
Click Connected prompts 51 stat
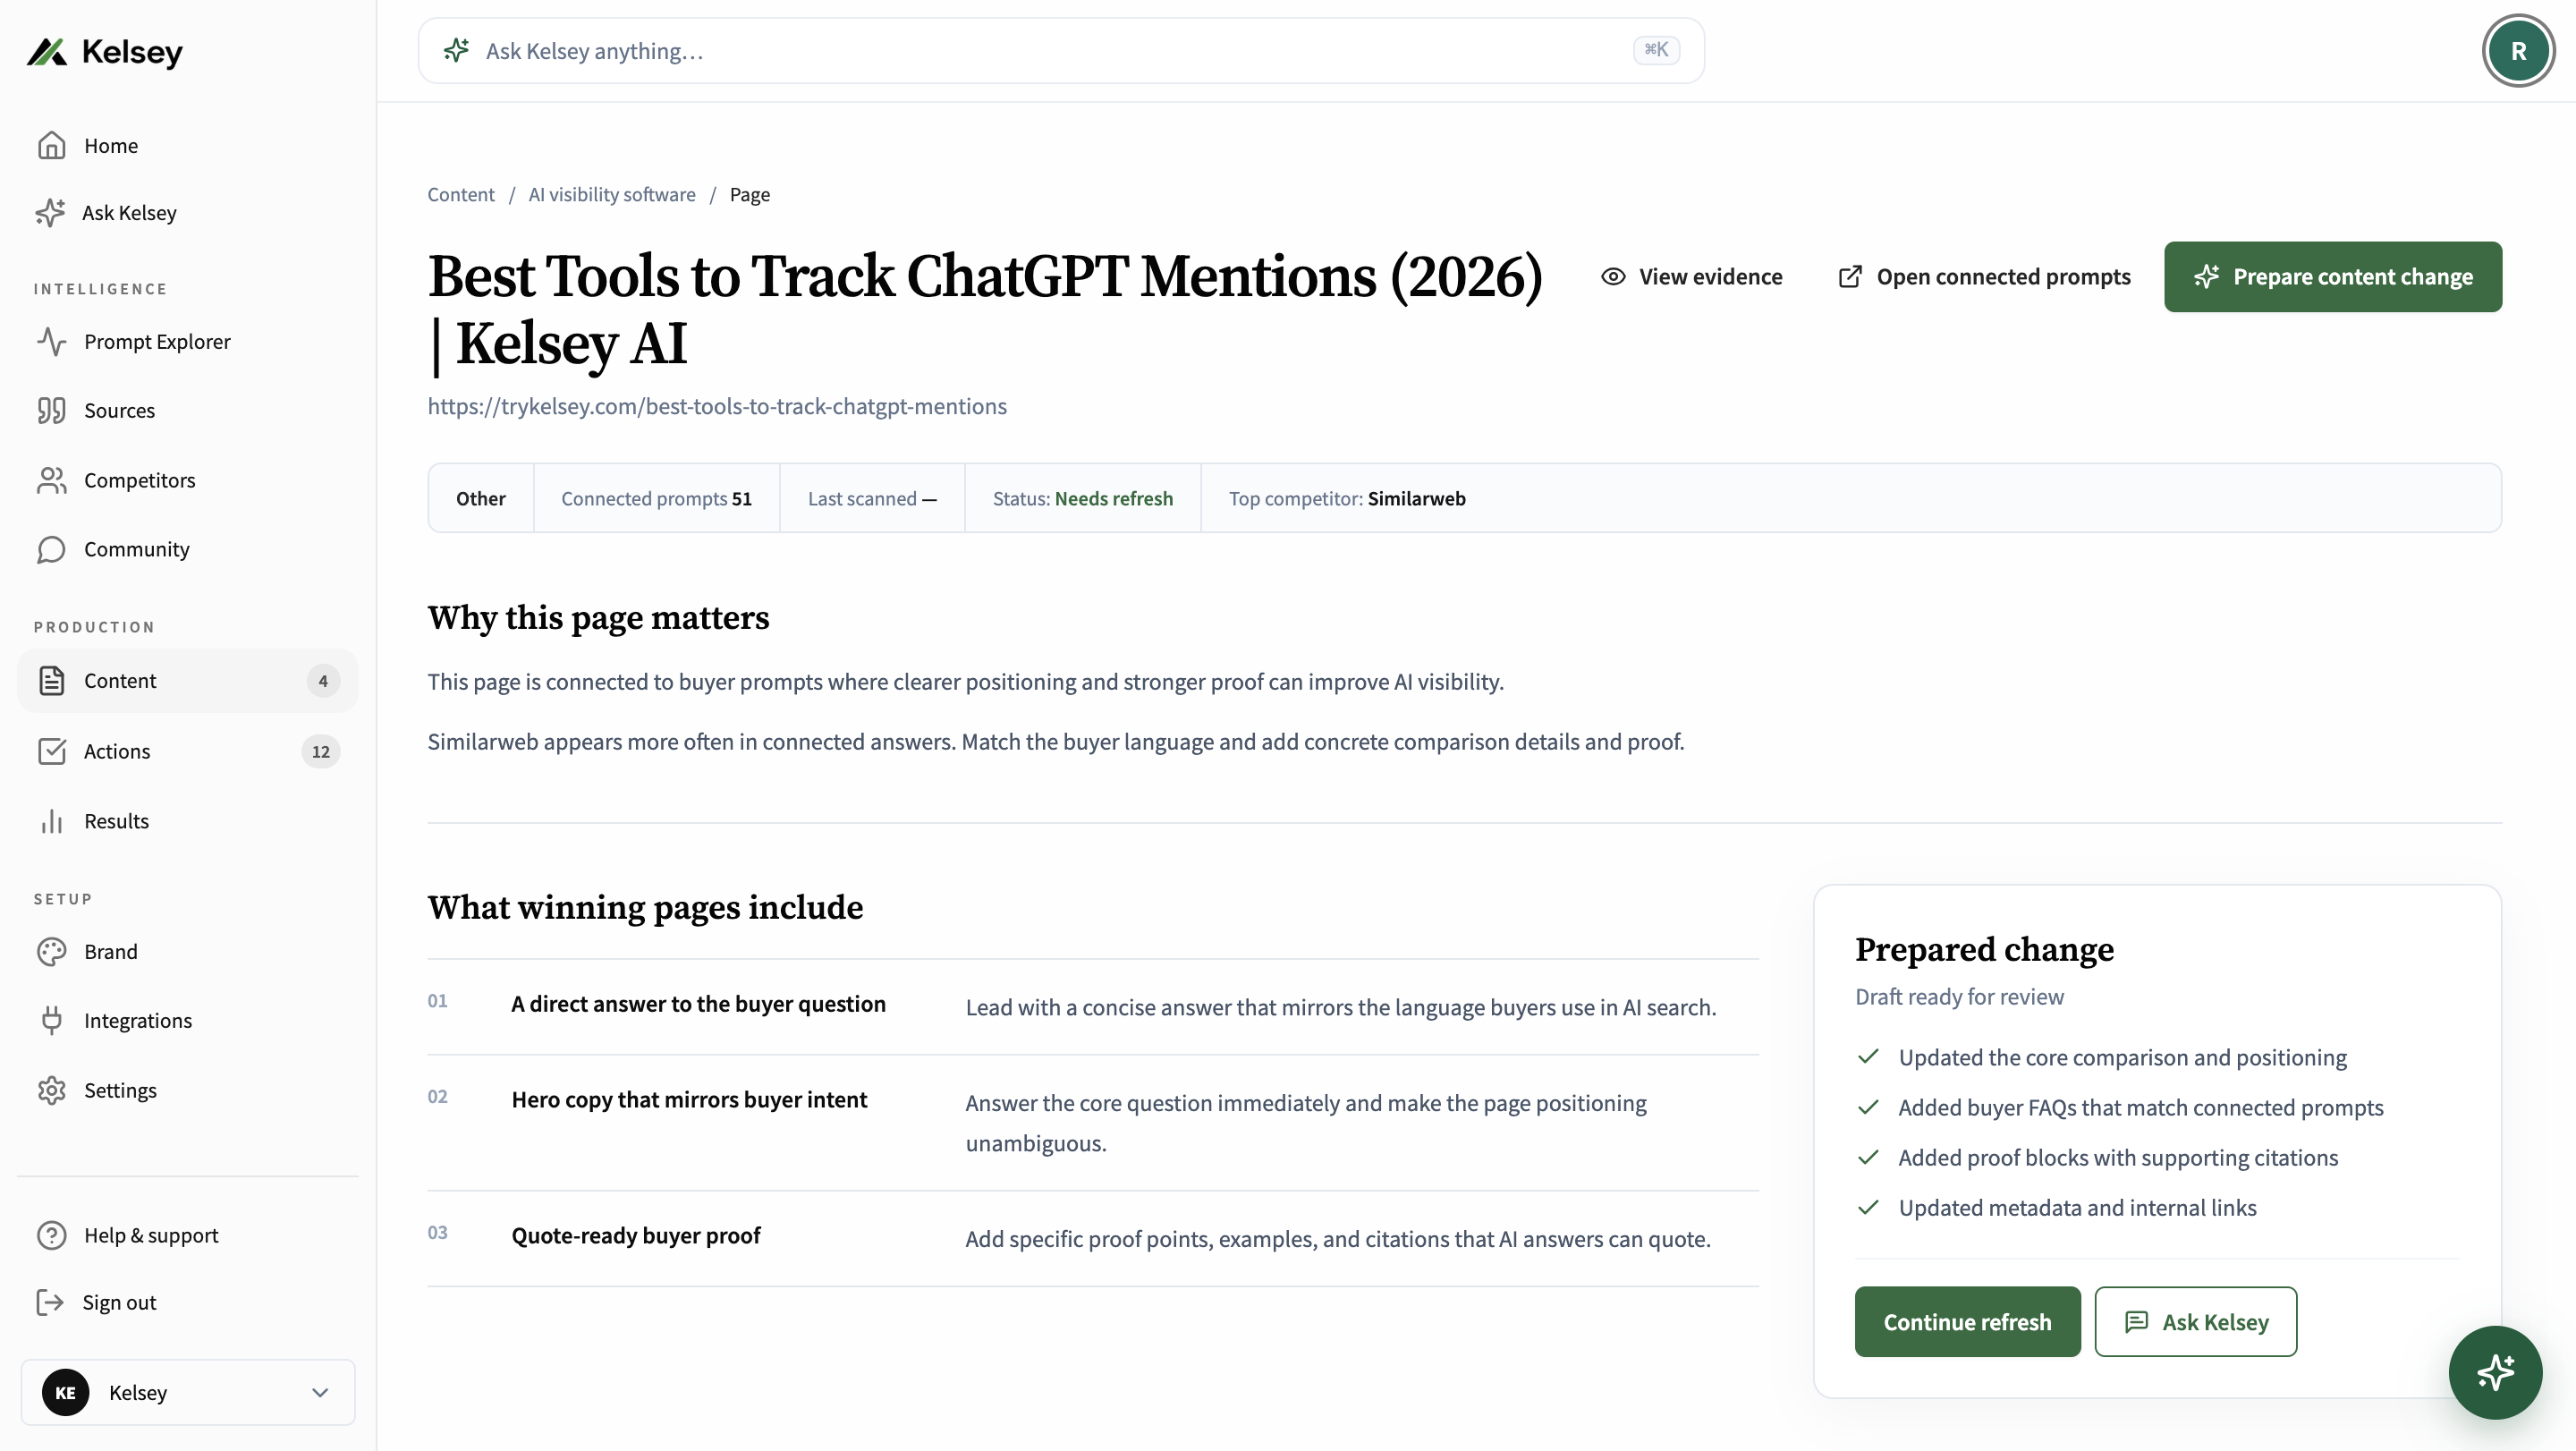click(656, 498)
